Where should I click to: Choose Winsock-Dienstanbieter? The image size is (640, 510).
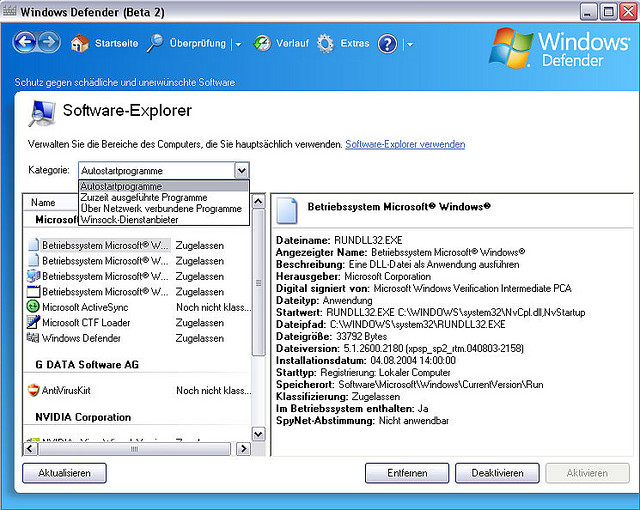164,219
